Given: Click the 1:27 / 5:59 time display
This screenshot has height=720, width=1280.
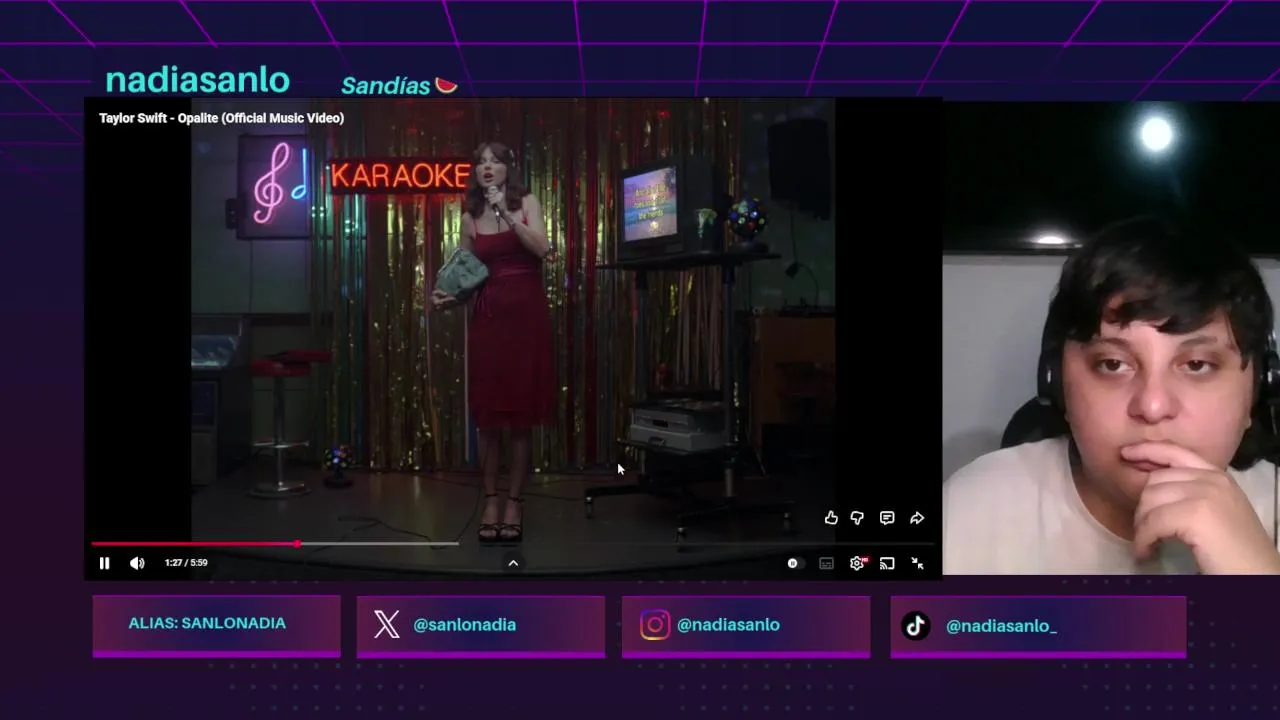Looking at the screenshot, I should click(186, 563).
